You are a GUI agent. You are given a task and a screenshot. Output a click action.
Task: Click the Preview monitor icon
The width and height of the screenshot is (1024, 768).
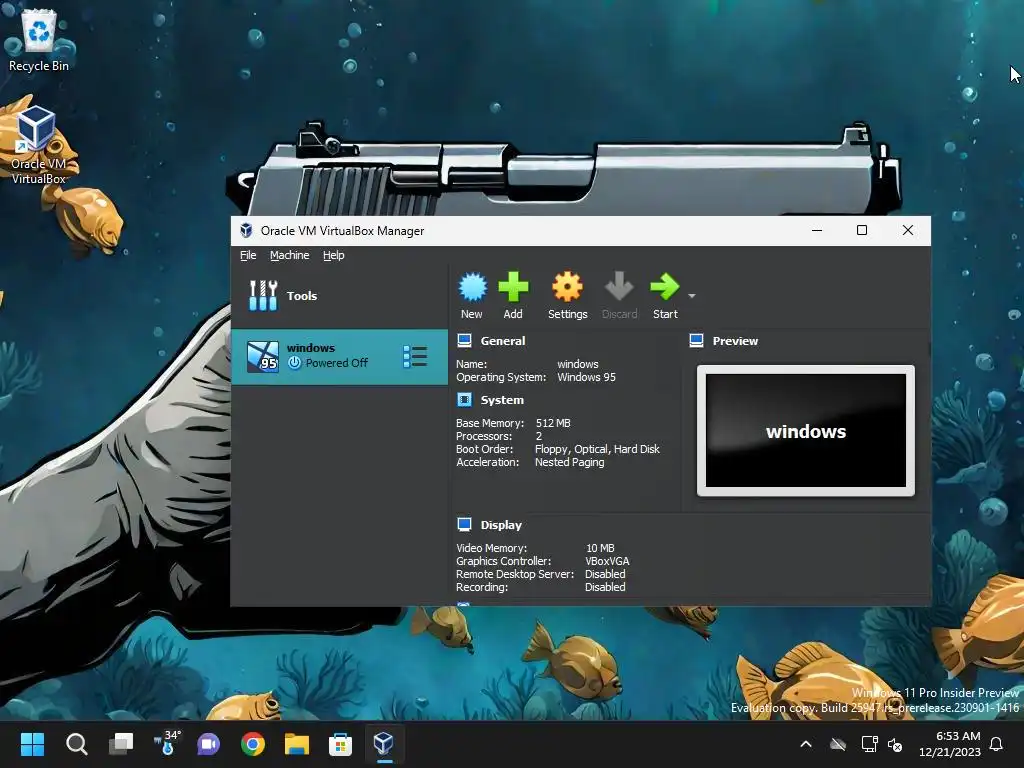tap(696, 340)
